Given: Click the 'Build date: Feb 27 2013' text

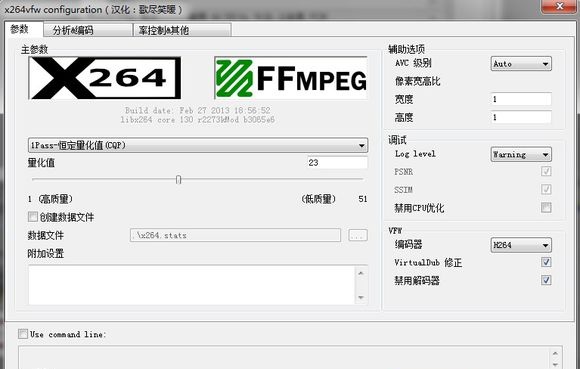Looking at the screenshot, I should point(198,110).
